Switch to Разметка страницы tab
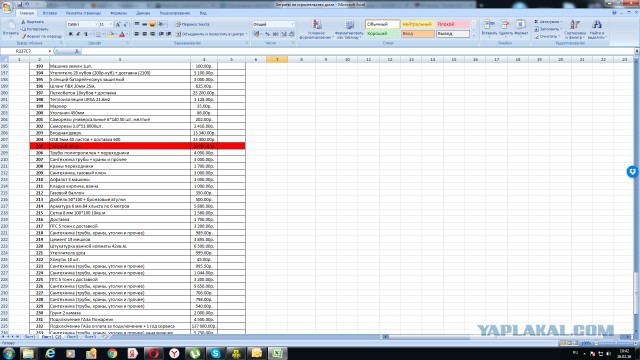This screenshot has width=640, height=360. click(x=83, y=13)
